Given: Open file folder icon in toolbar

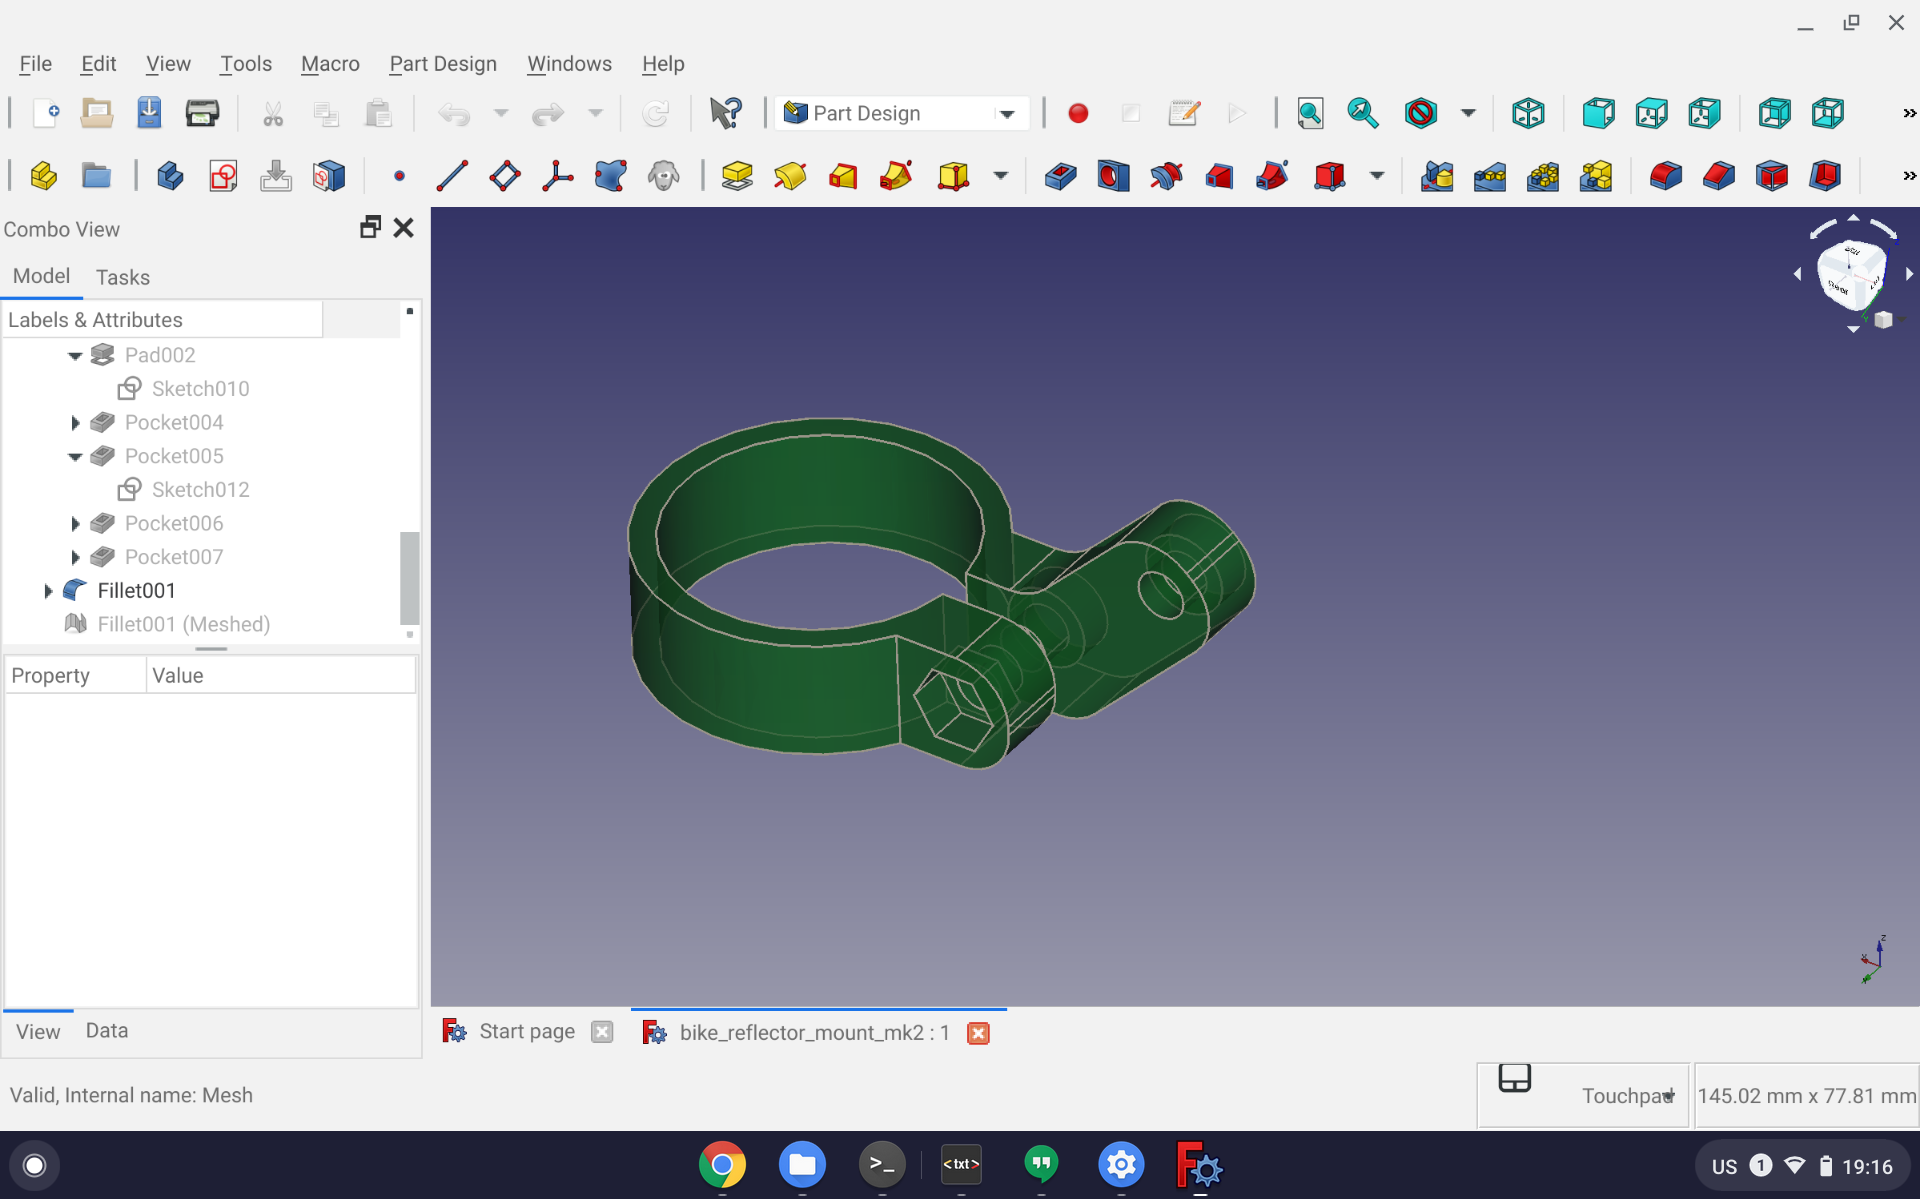Looking at the screenshot, I should pyautogui.click(x=97, y=113).
